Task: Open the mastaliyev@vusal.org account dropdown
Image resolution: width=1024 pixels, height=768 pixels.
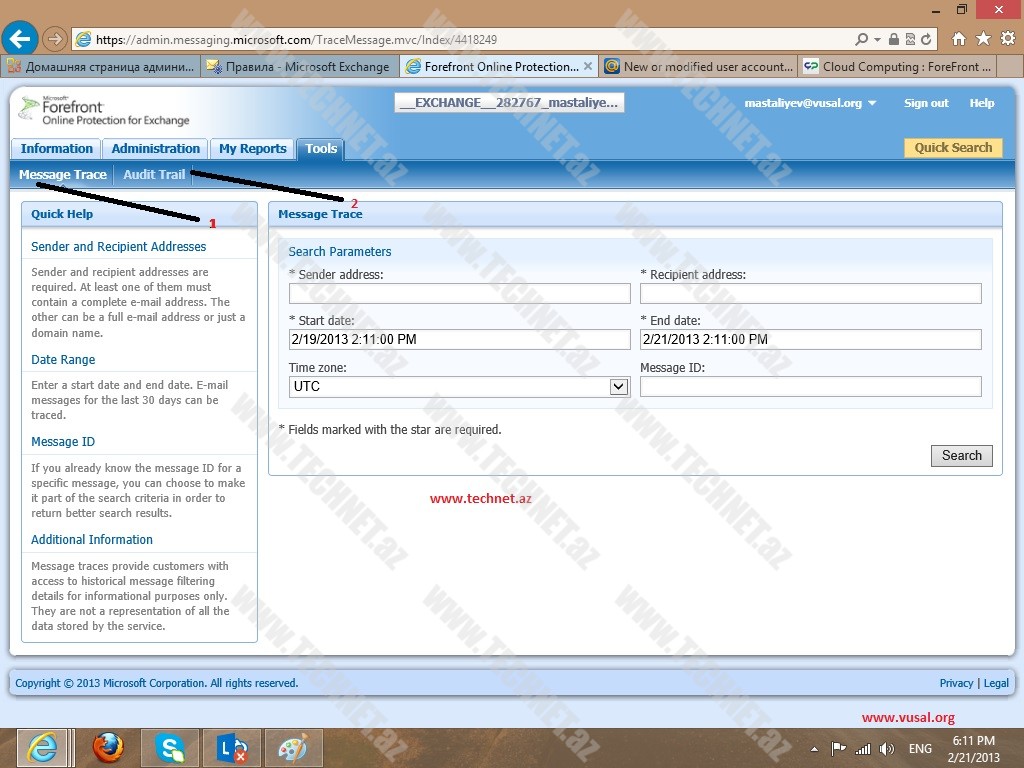Action: [x=872, y=104]
